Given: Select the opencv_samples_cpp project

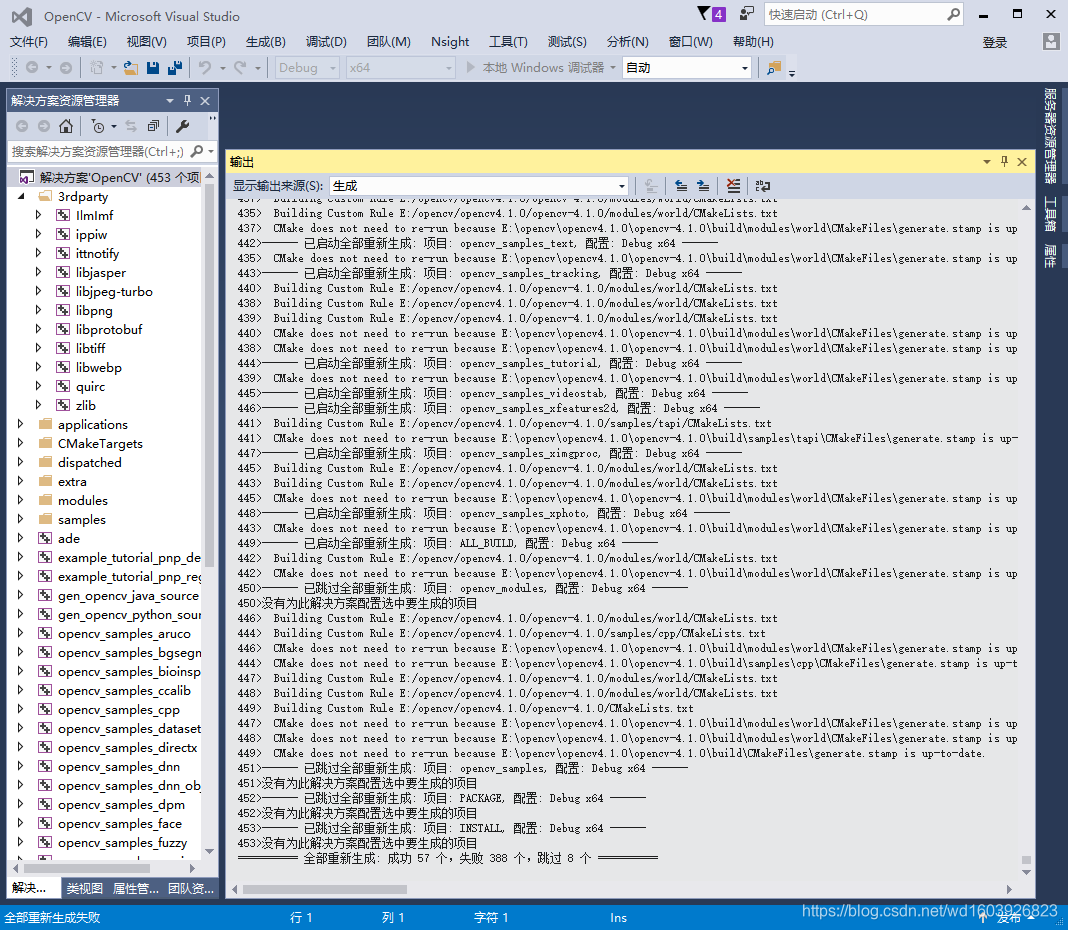Looking at the screenshot, I should [x=119, y=709].
